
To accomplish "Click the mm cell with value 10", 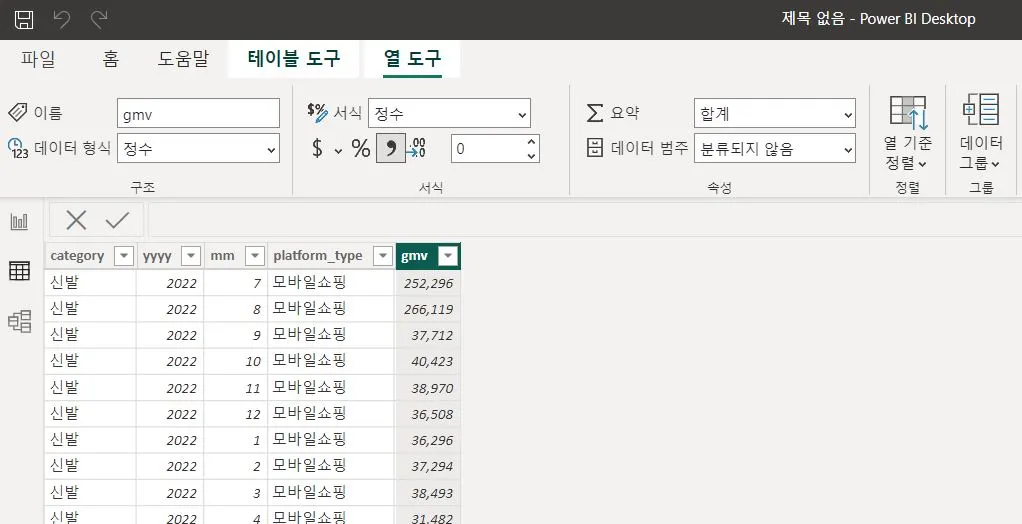I will [236, 361].
